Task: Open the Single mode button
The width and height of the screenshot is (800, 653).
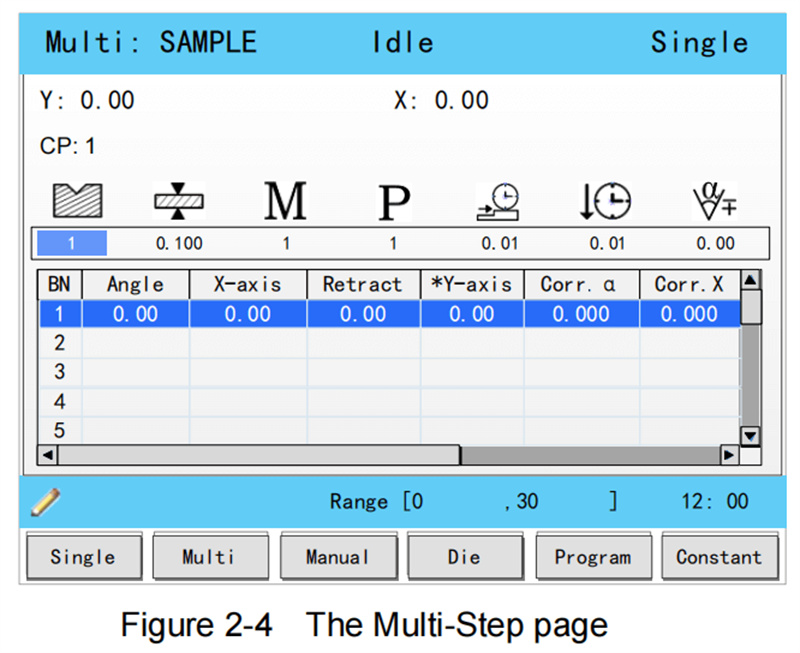Action: 84,557
